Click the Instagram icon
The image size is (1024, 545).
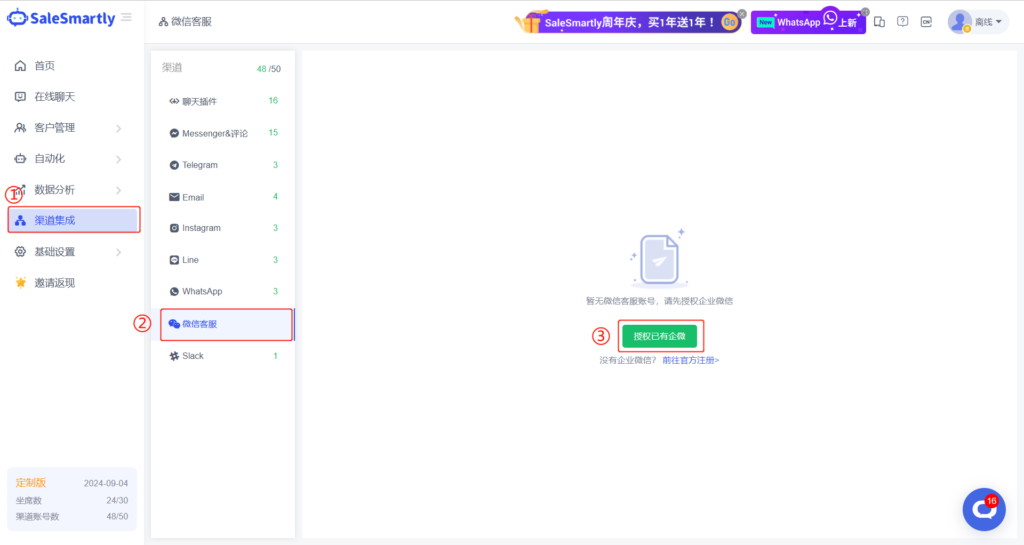(x=174, y=228)
